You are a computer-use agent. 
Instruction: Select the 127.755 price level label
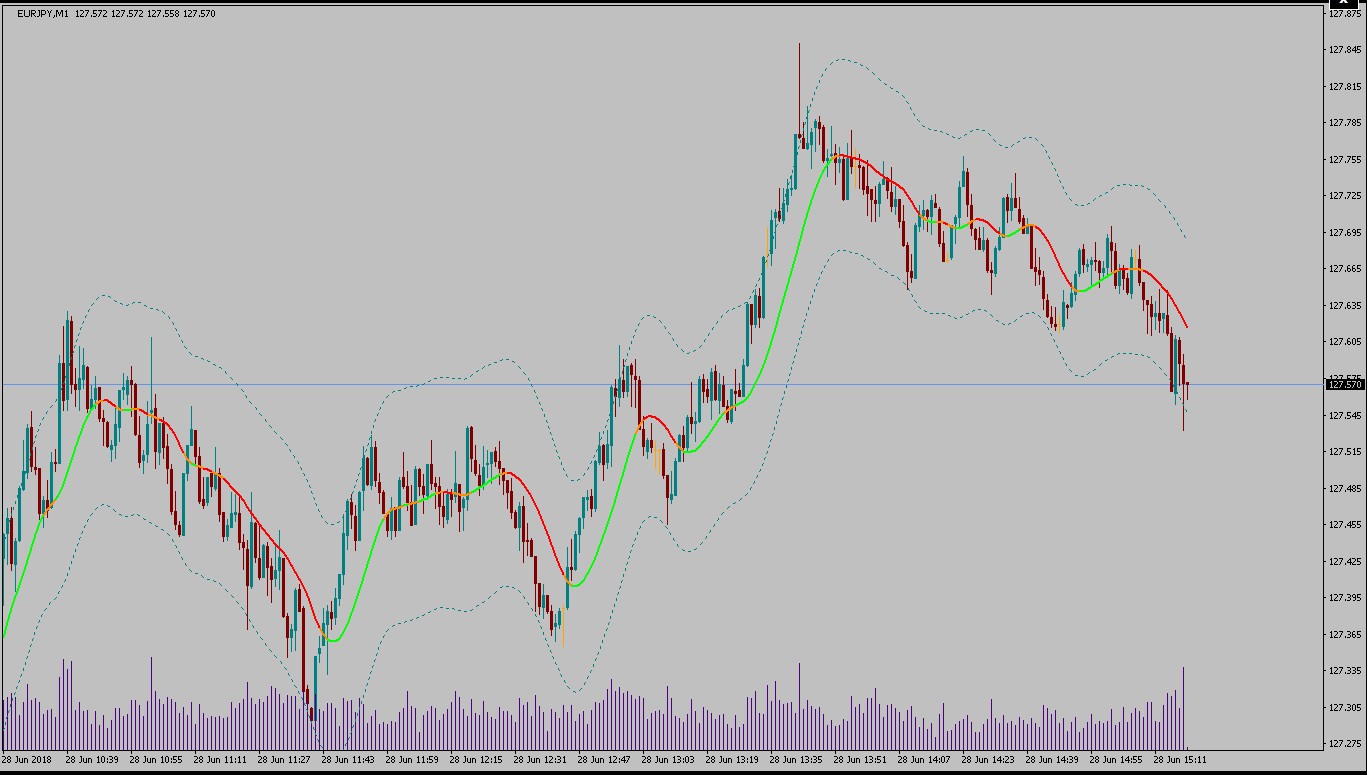(x=1346, y=160)
